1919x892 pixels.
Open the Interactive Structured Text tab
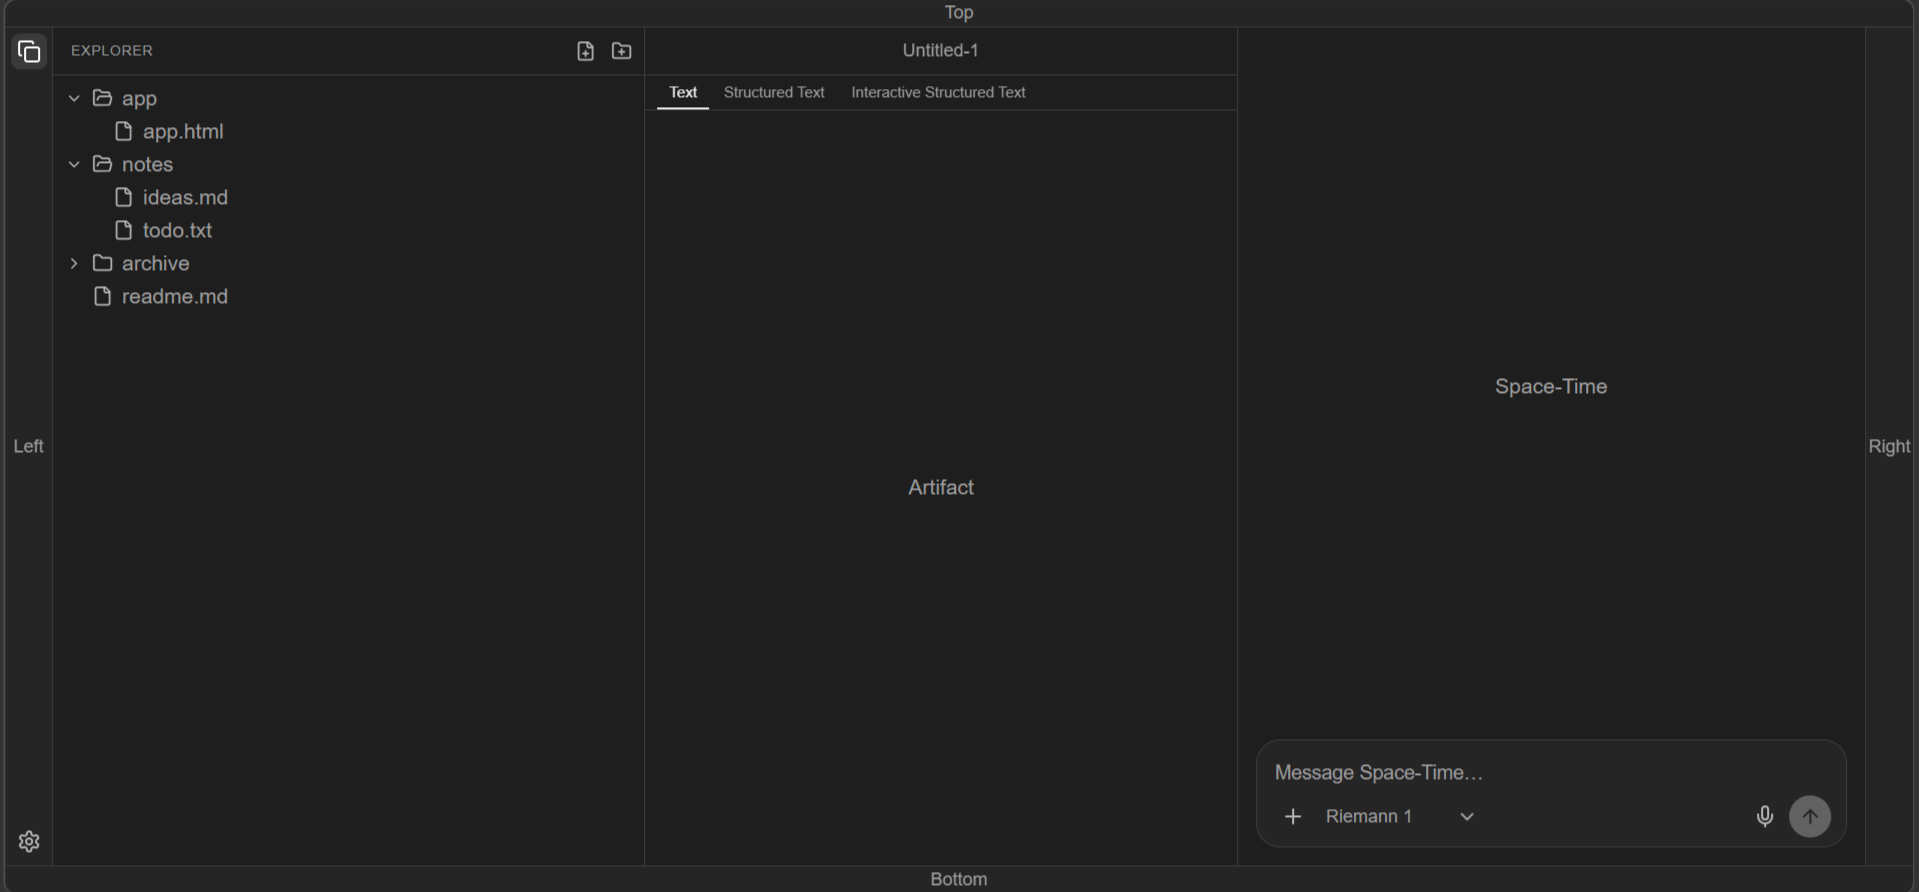(938, 92)
